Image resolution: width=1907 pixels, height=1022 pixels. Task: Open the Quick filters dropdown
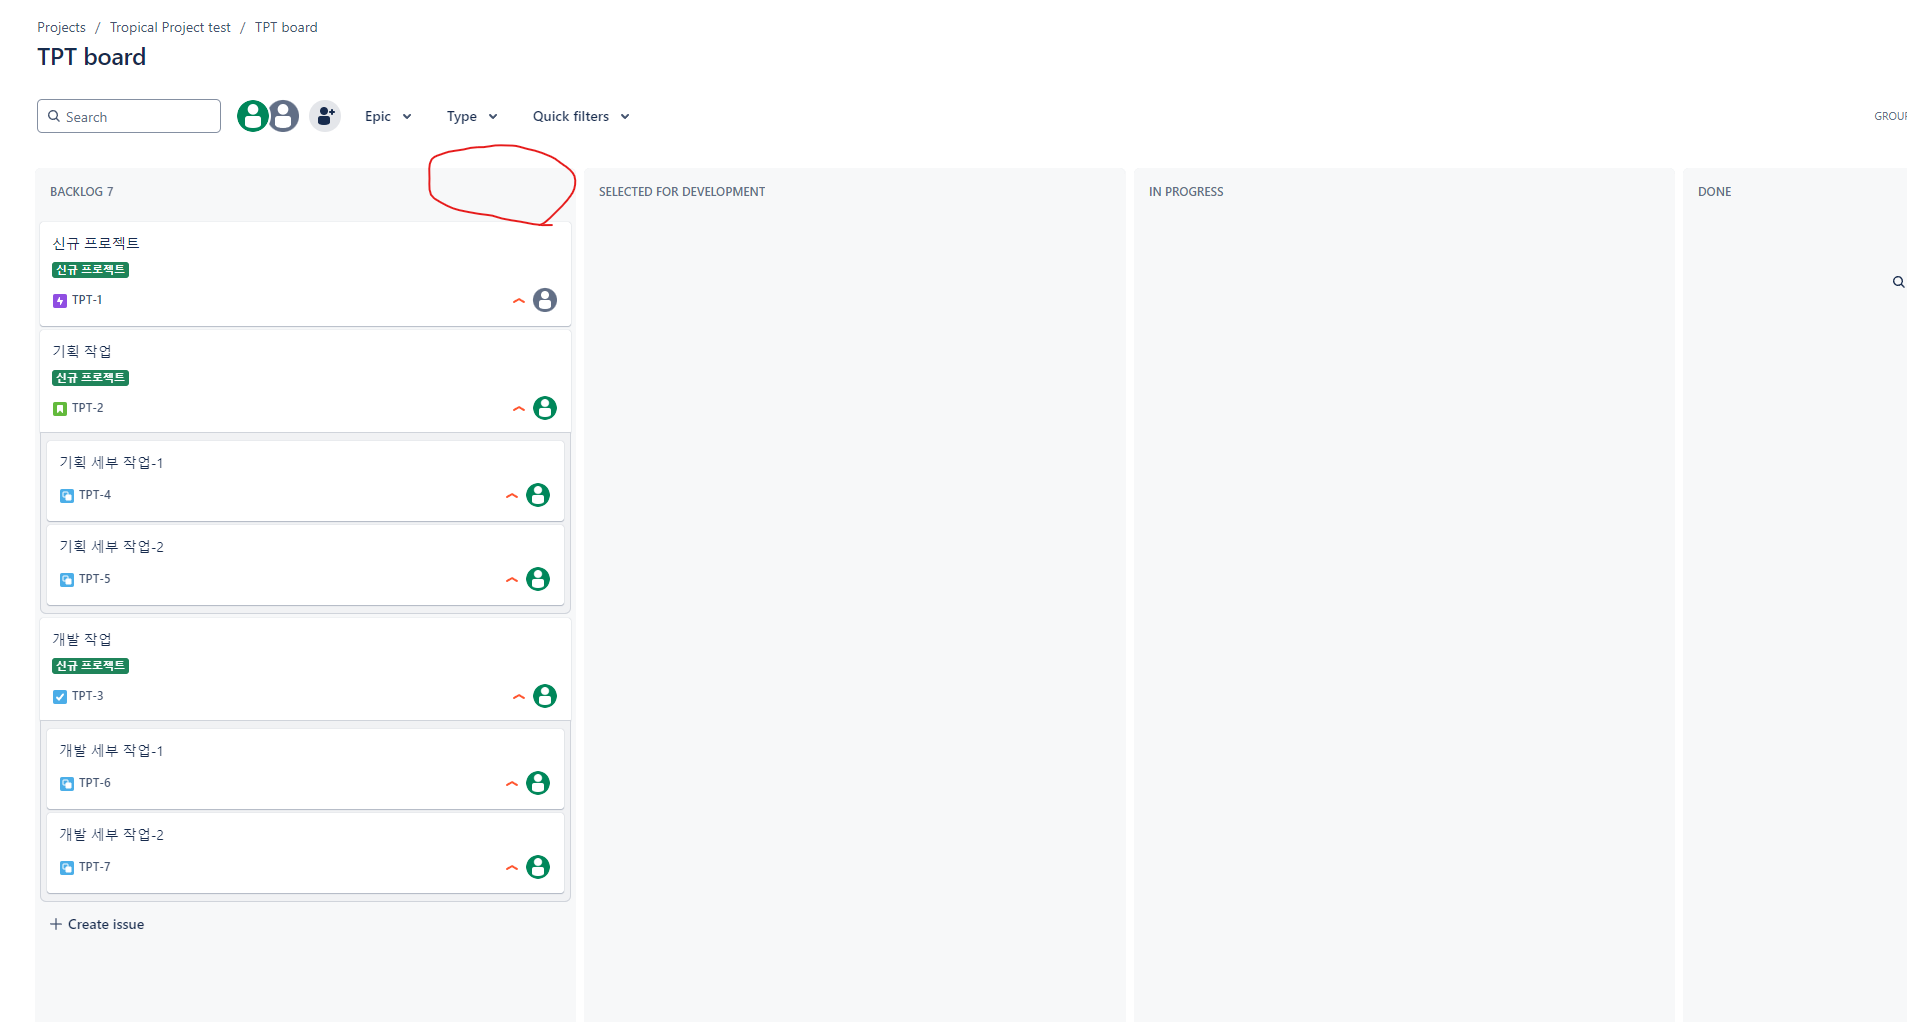click(581, 116)
